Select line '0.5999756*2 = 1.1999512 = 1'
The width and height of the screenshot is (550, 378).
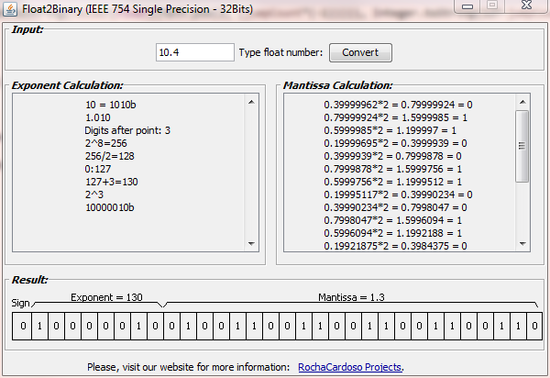[393, 182]
